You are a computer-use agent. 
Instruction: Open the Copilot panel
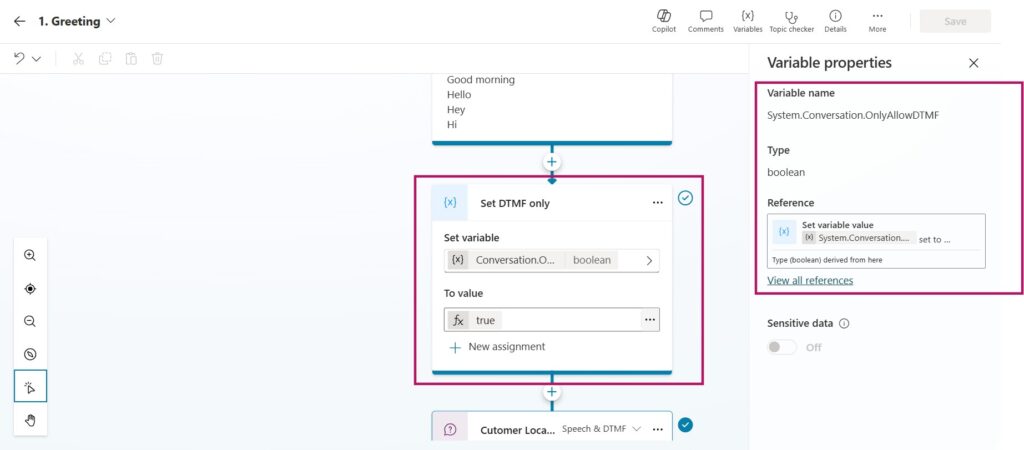[x=663, y=20]
